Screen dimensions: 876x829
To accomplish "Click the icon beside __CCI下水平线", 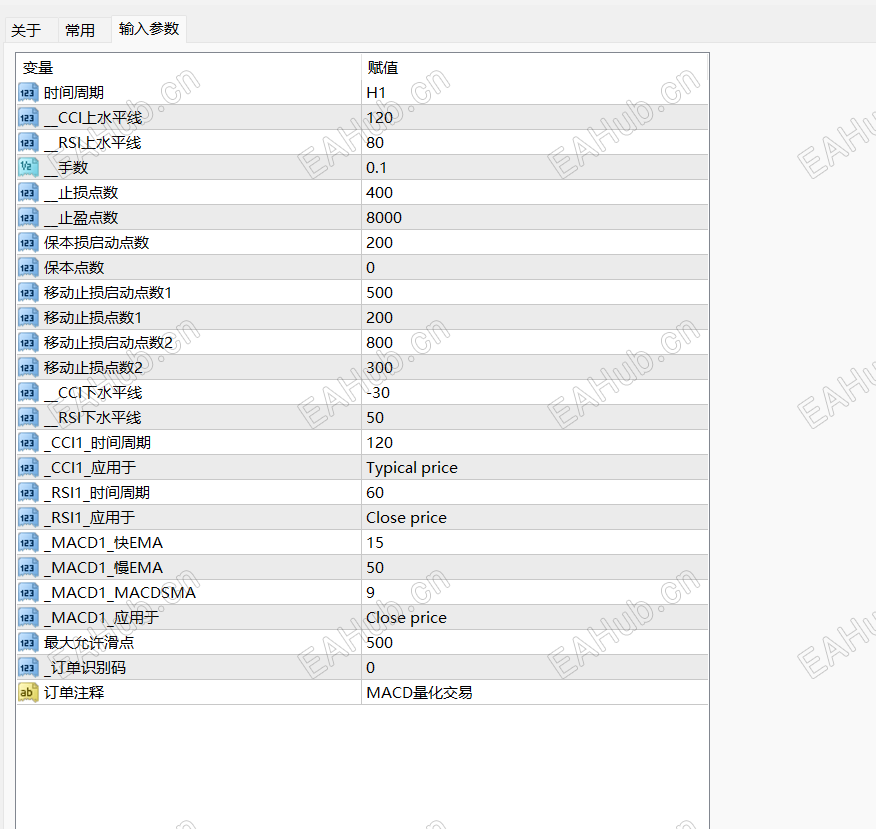I will [x=28, y=393].
